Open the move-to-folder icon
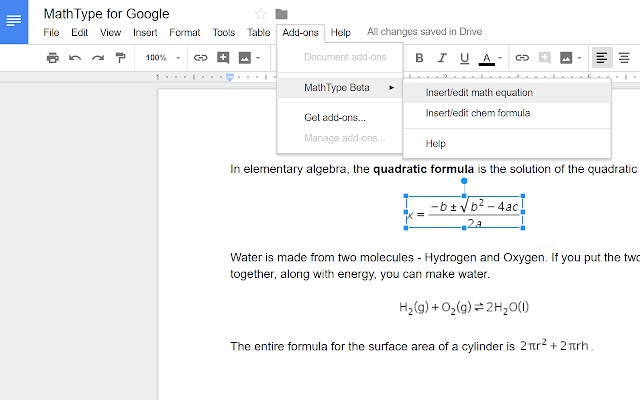Image resolution: width=640 pixels, height=400 pixels. point(282,14)
